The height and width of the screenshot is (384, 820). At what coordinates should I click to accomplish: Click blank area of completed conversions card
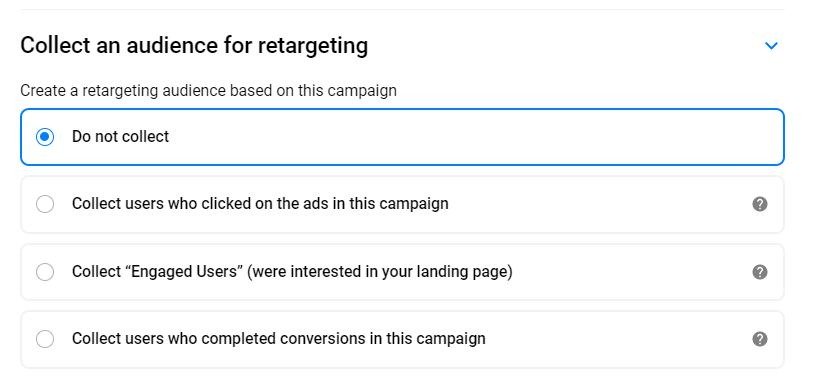coord(617,339)
